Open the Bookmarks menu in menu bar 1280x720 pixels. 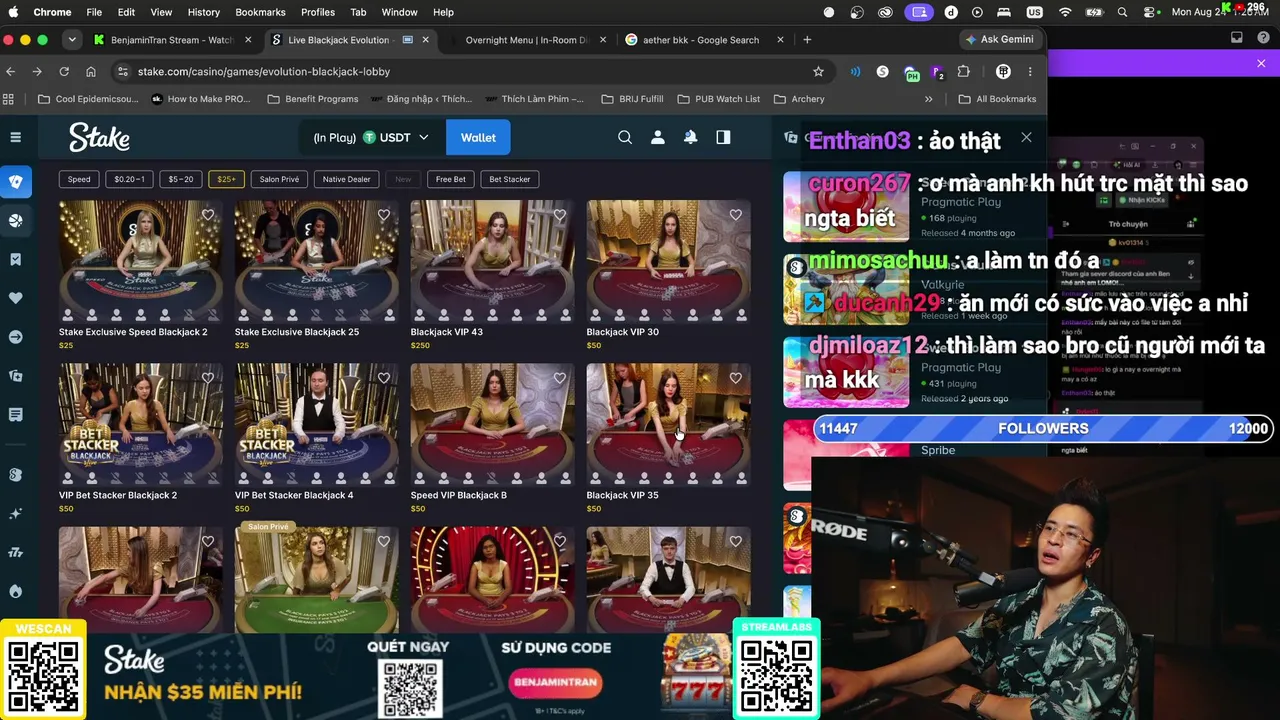[260, 12]
